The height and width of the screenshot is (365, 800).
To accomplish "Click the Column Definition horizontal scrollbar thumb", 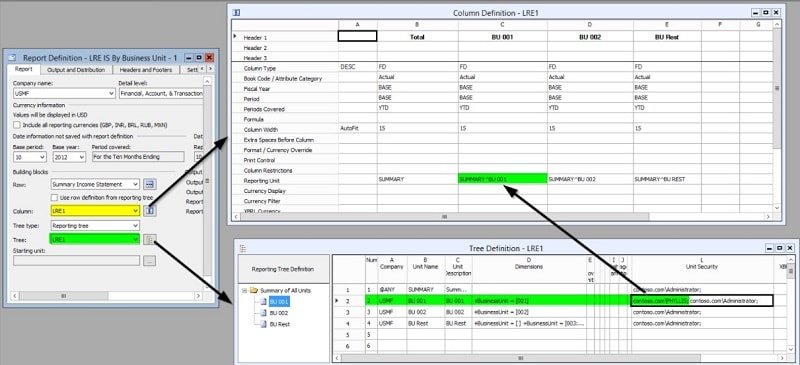I will tap(444, 216).
